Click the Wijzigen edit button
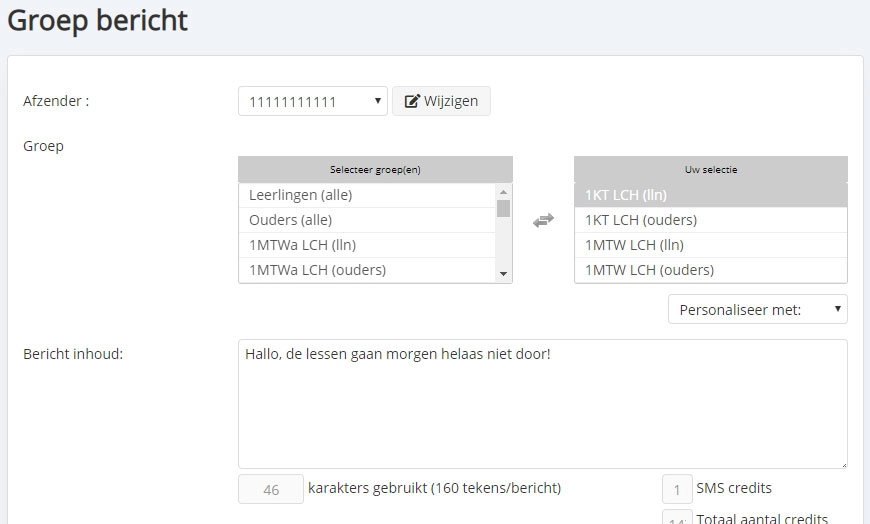Image resolution: width=870 pixels, height=524 pixels. coord(441,101)
